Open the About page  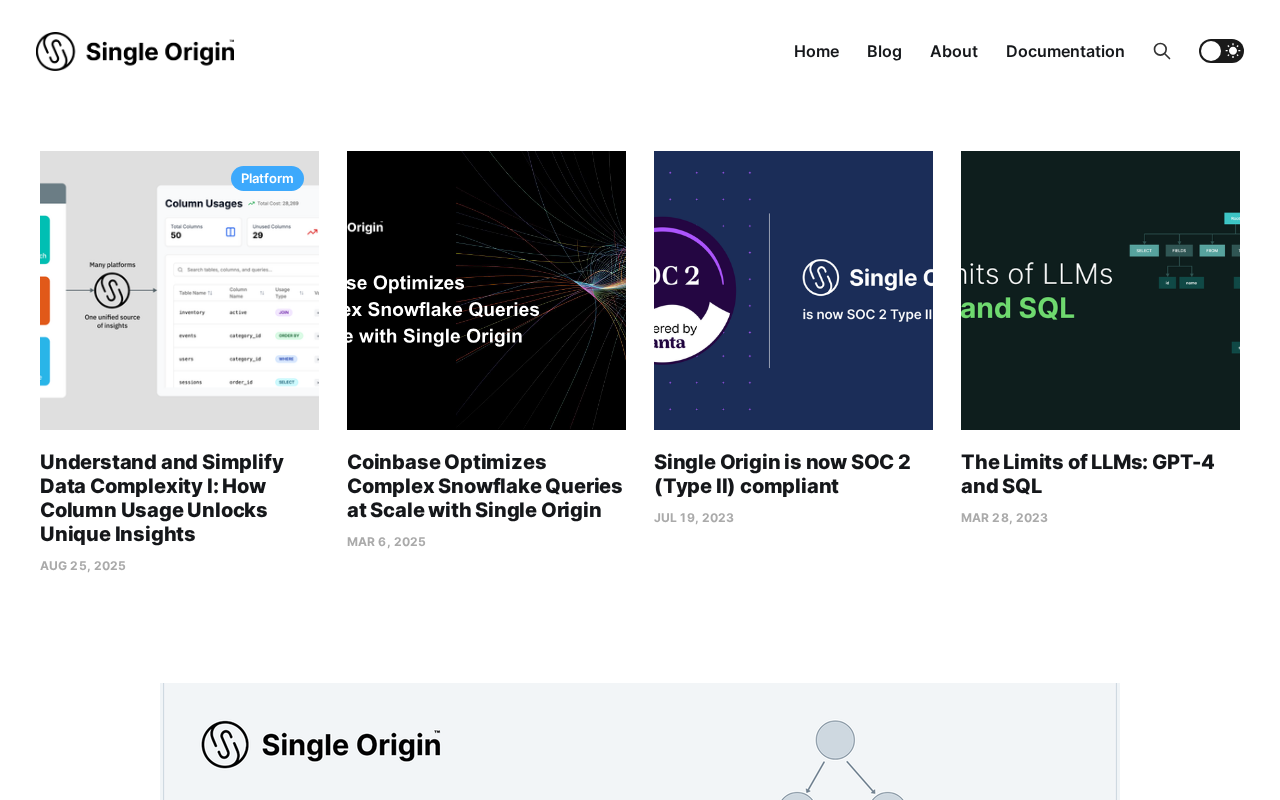953,51
